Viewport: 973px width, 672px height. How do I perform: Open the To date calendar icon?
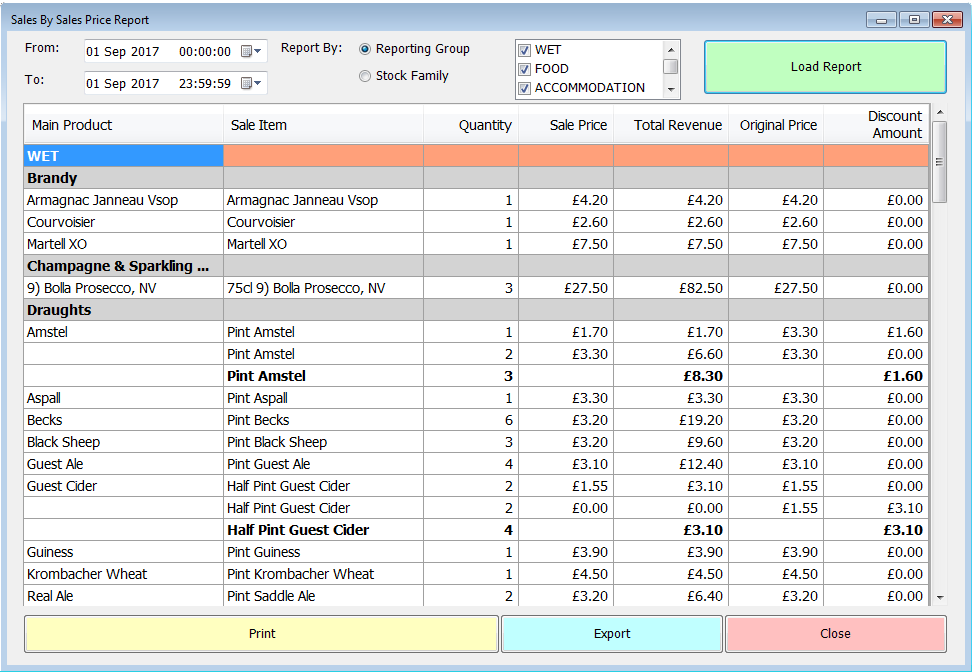[x=246, y=83]
